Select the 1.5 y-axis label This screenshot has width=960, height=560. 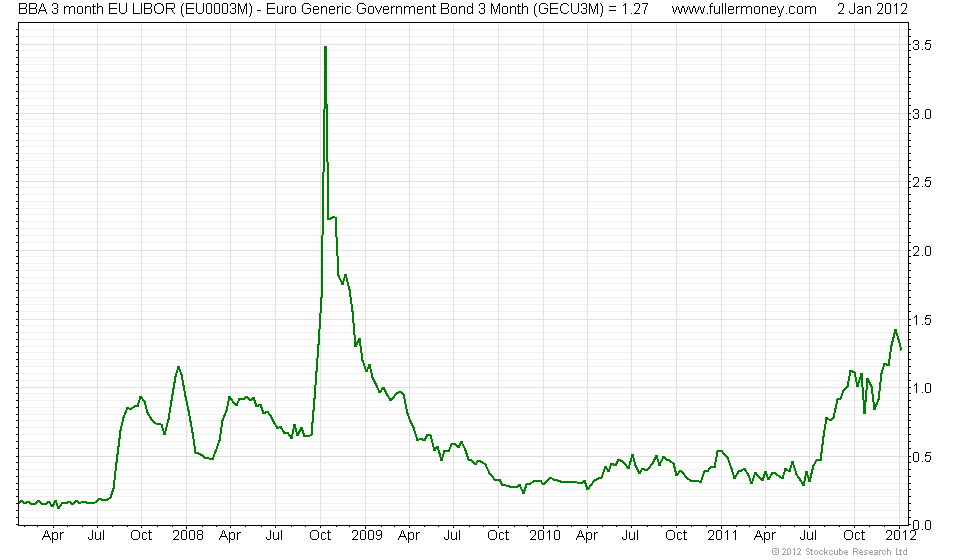pos(921,320)
